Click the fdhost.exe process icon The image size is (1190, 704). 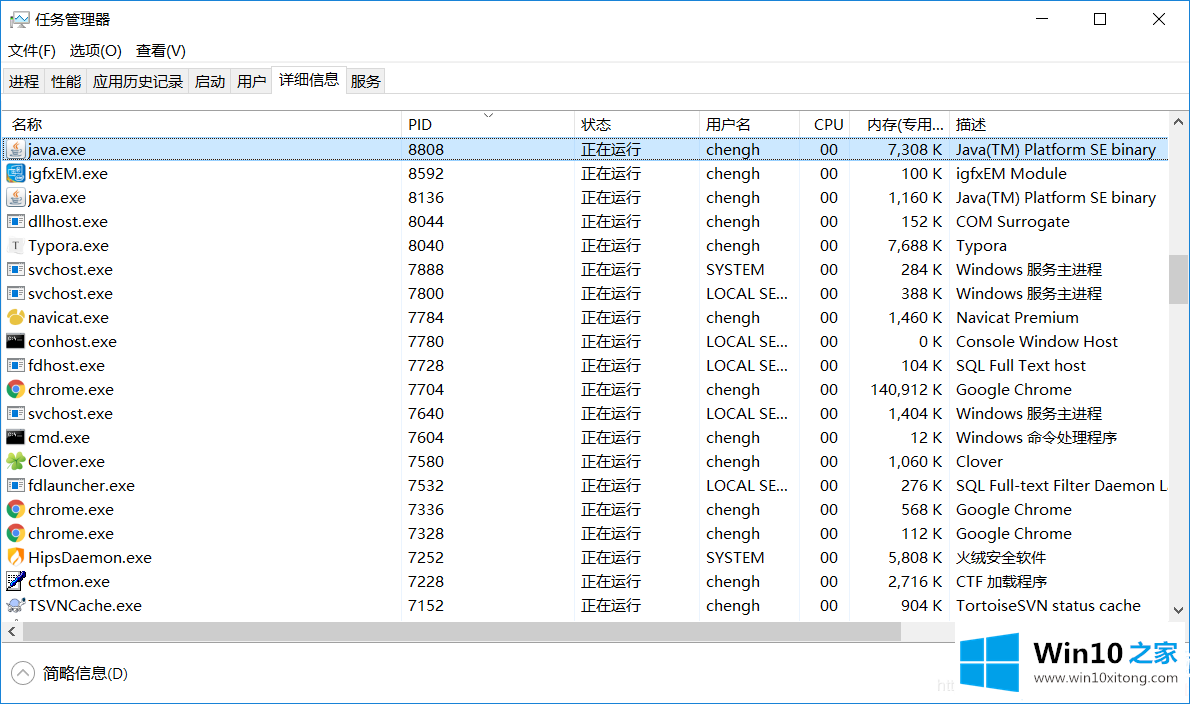[x=15, y=366]
